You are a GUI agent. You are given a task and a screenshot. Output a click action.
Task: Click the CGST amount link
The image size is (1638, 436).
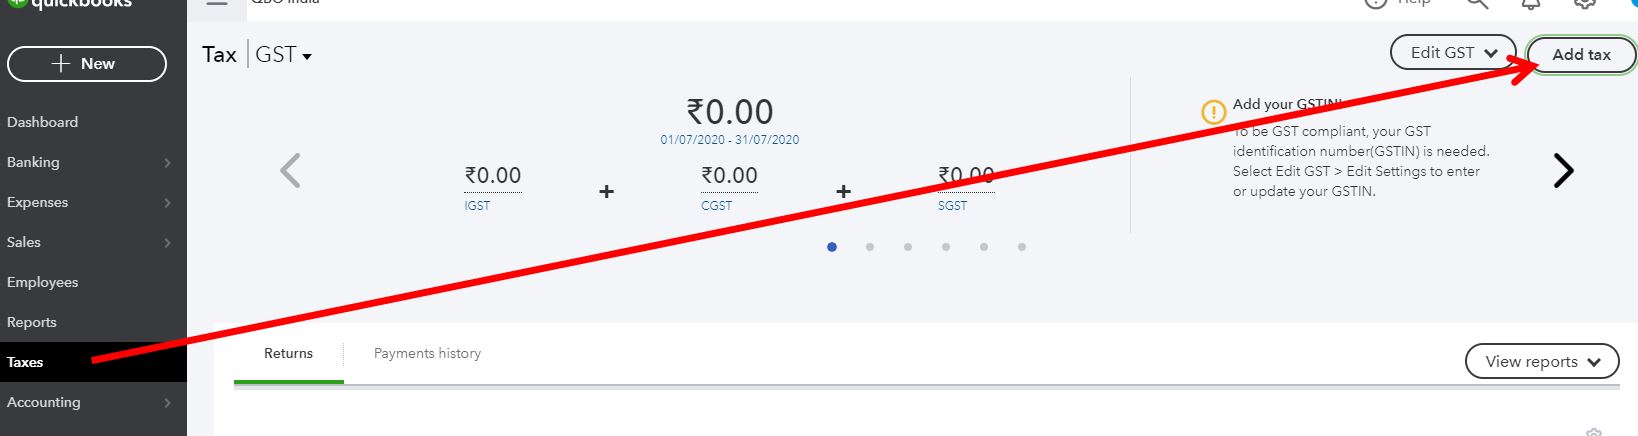(x=730, y=176)
